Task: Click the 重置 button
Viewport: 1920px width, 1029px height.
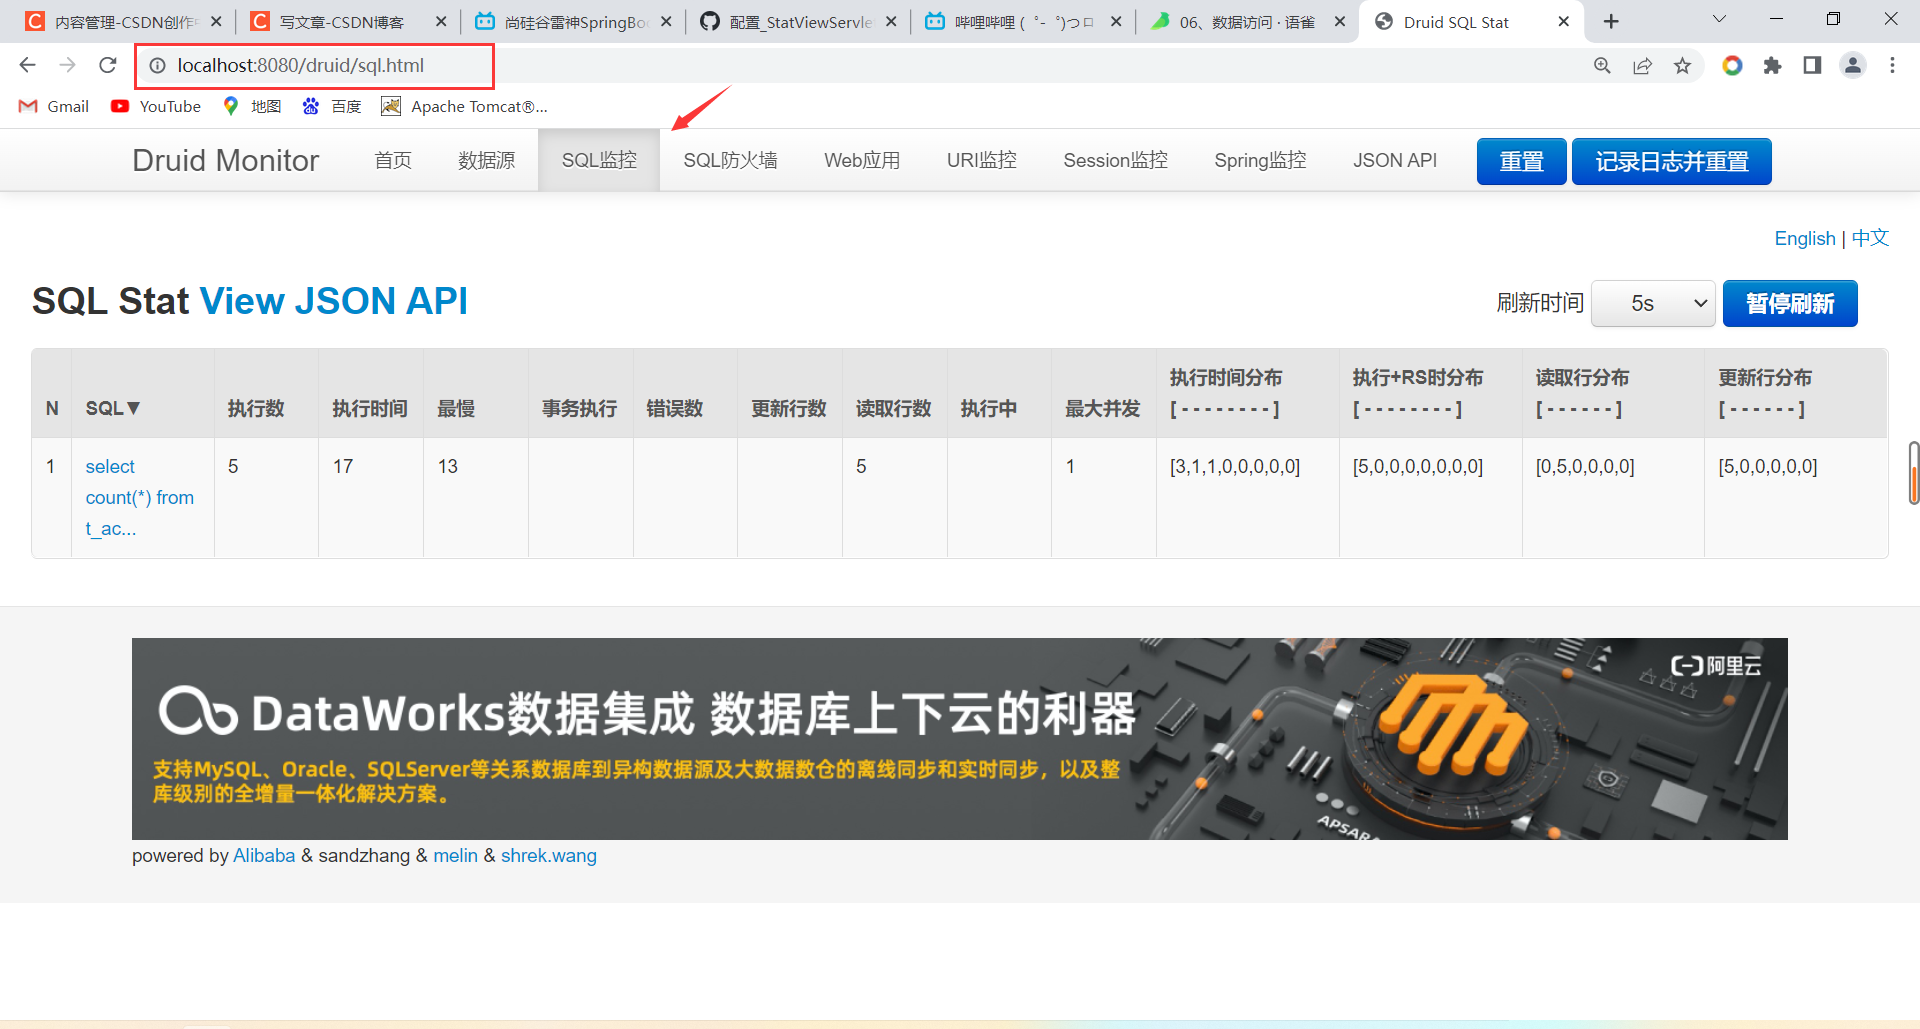Action: tap(1521, 161)
